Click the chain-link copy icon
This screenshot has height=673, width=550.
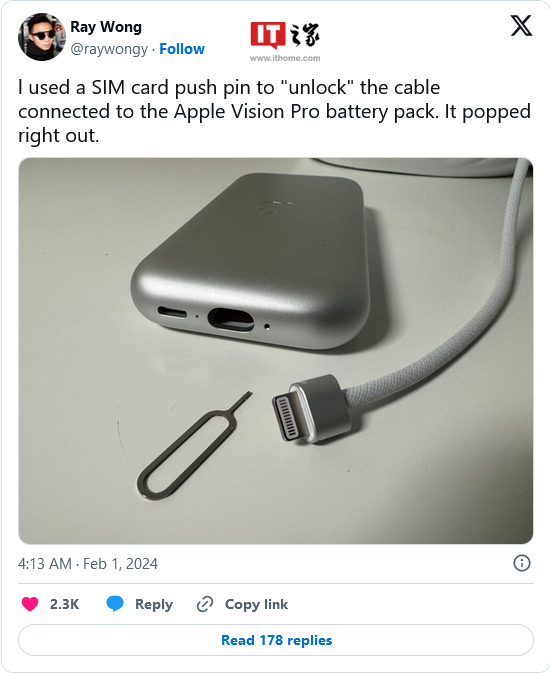205,604
